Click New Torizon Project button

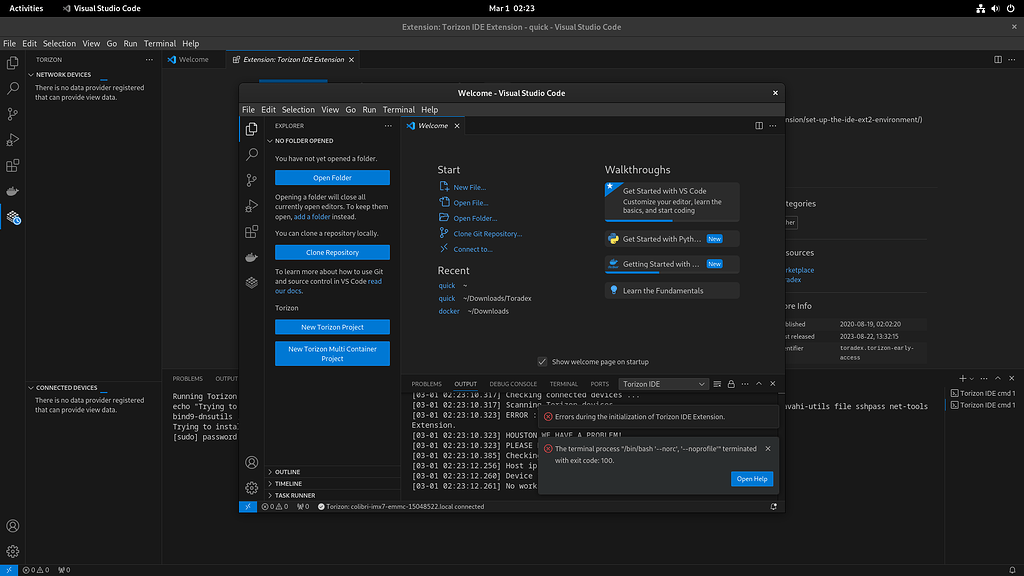click(x=332, y=327)
